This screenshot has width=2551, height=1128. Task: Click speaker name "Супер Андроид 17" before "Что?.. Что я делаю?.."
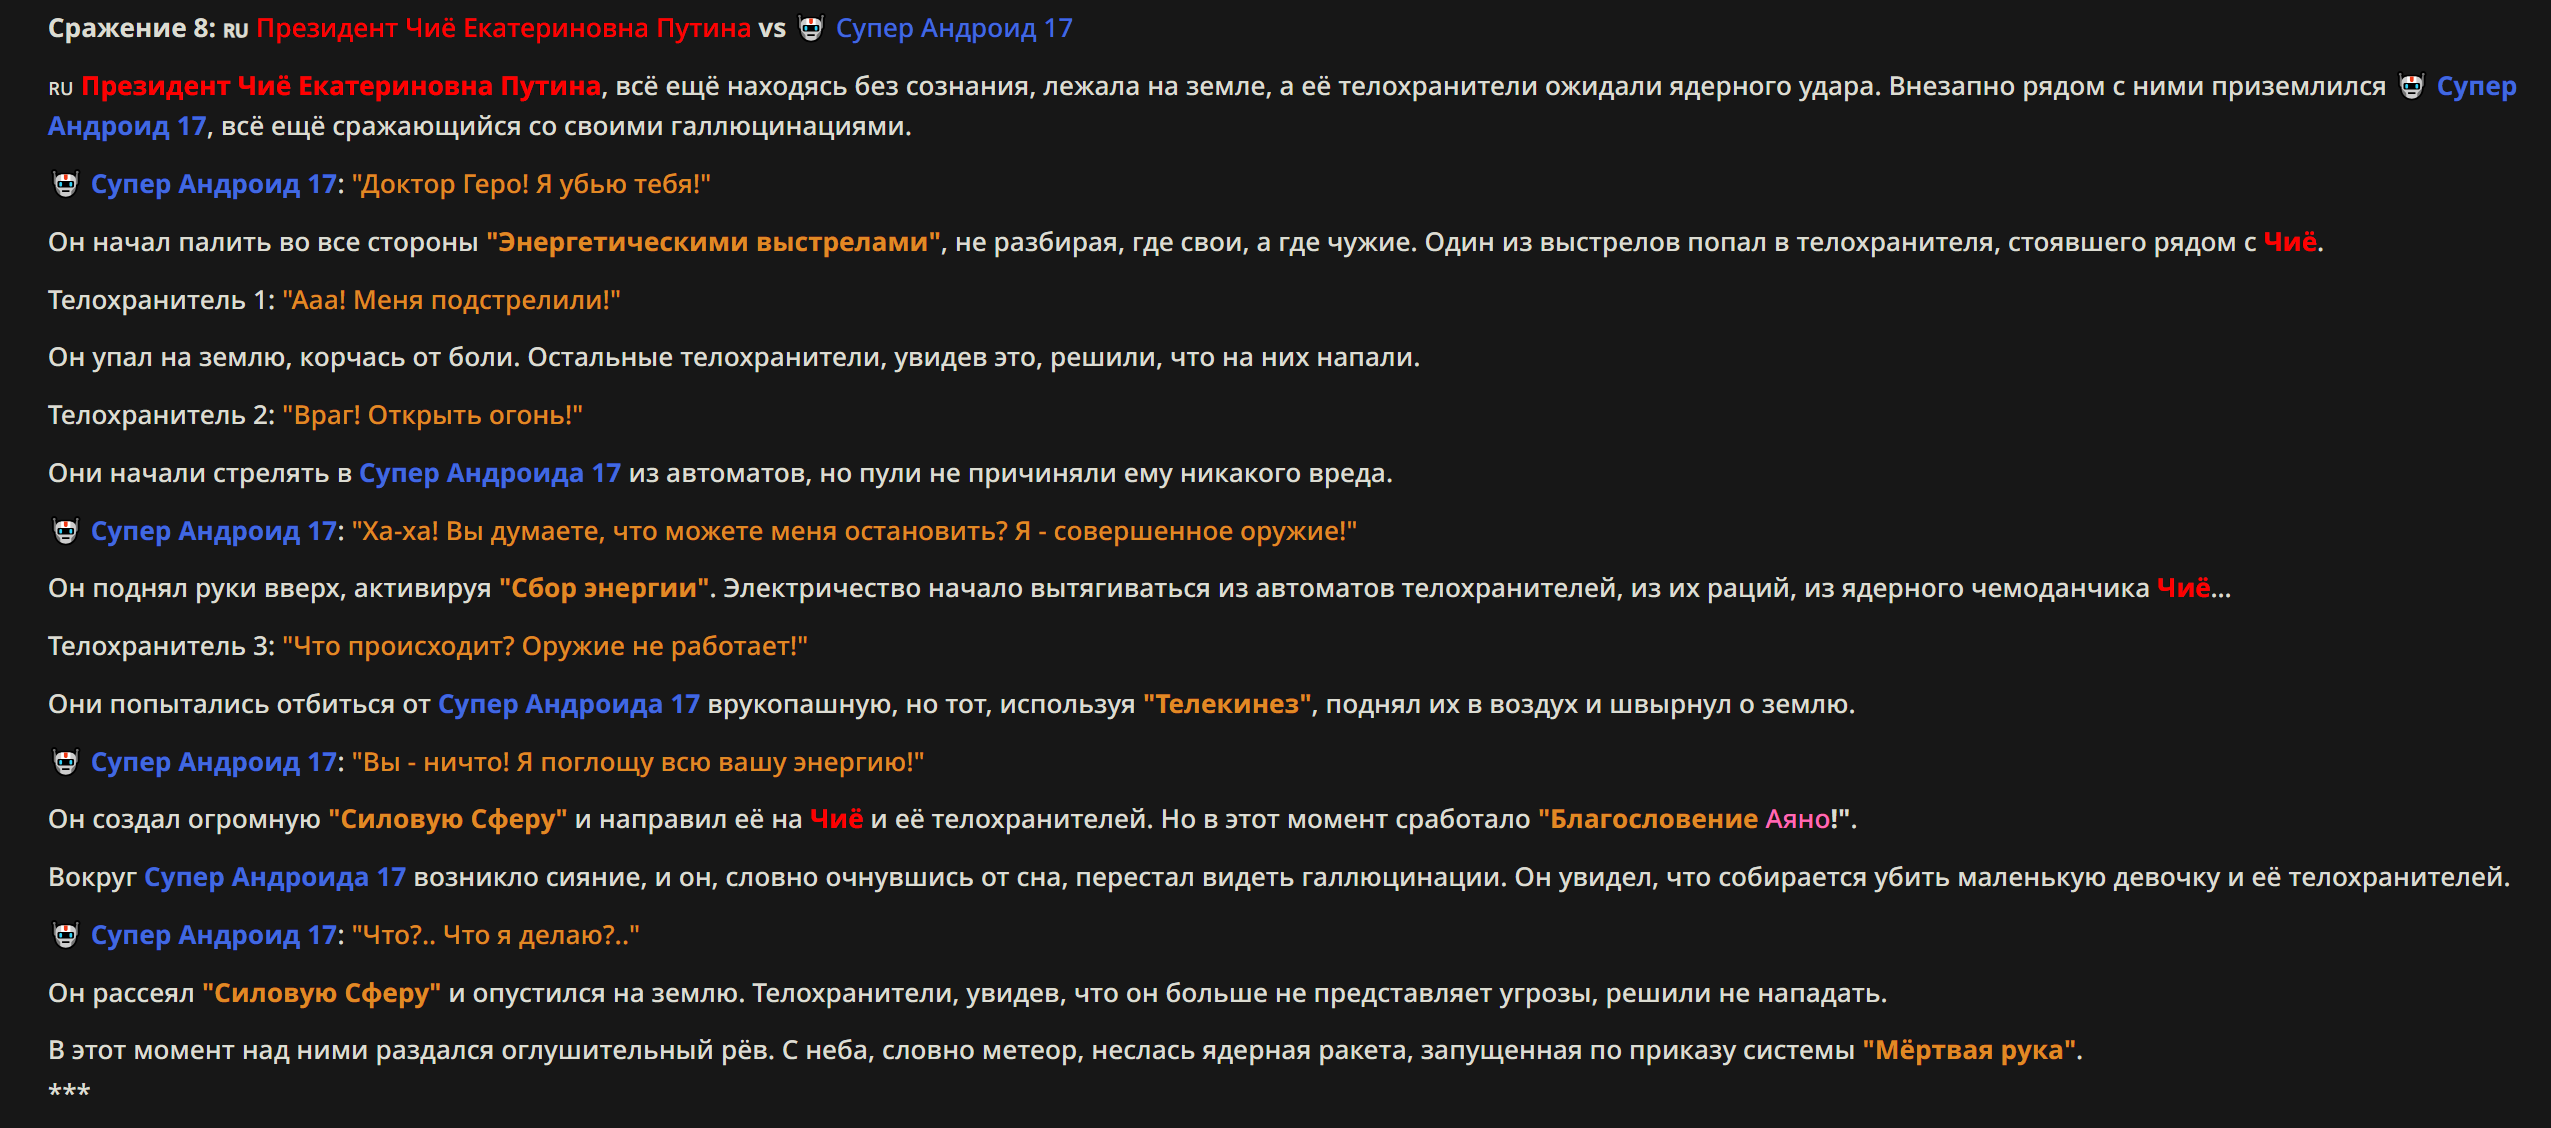click(214, 935)
